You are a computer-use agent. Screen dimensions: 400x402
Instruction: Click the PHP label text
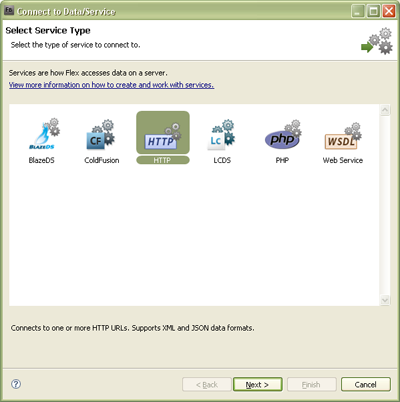[282, 160]
